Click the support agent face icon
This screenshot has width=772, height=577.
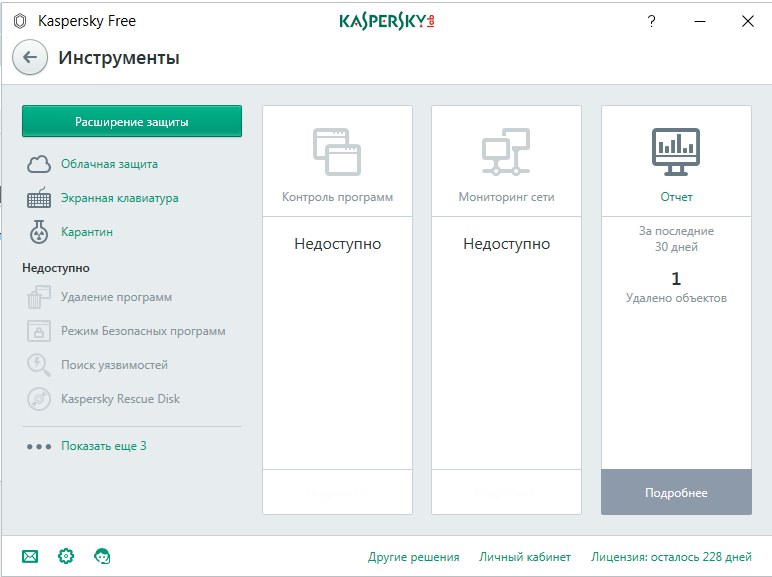click(x=102, y=556)
